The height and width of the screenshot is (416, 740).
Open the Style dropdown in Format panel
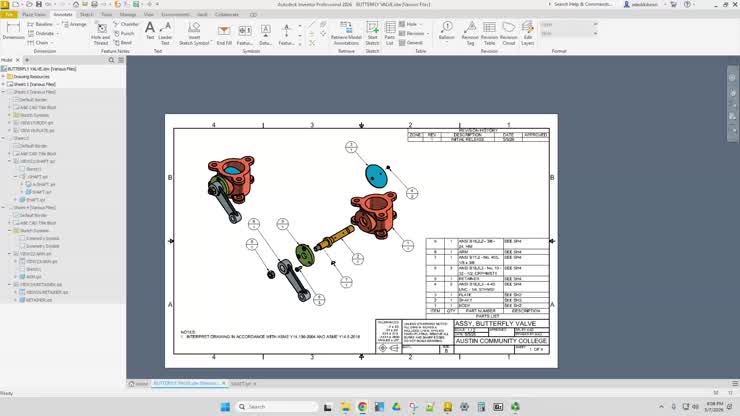coord(596,34)
